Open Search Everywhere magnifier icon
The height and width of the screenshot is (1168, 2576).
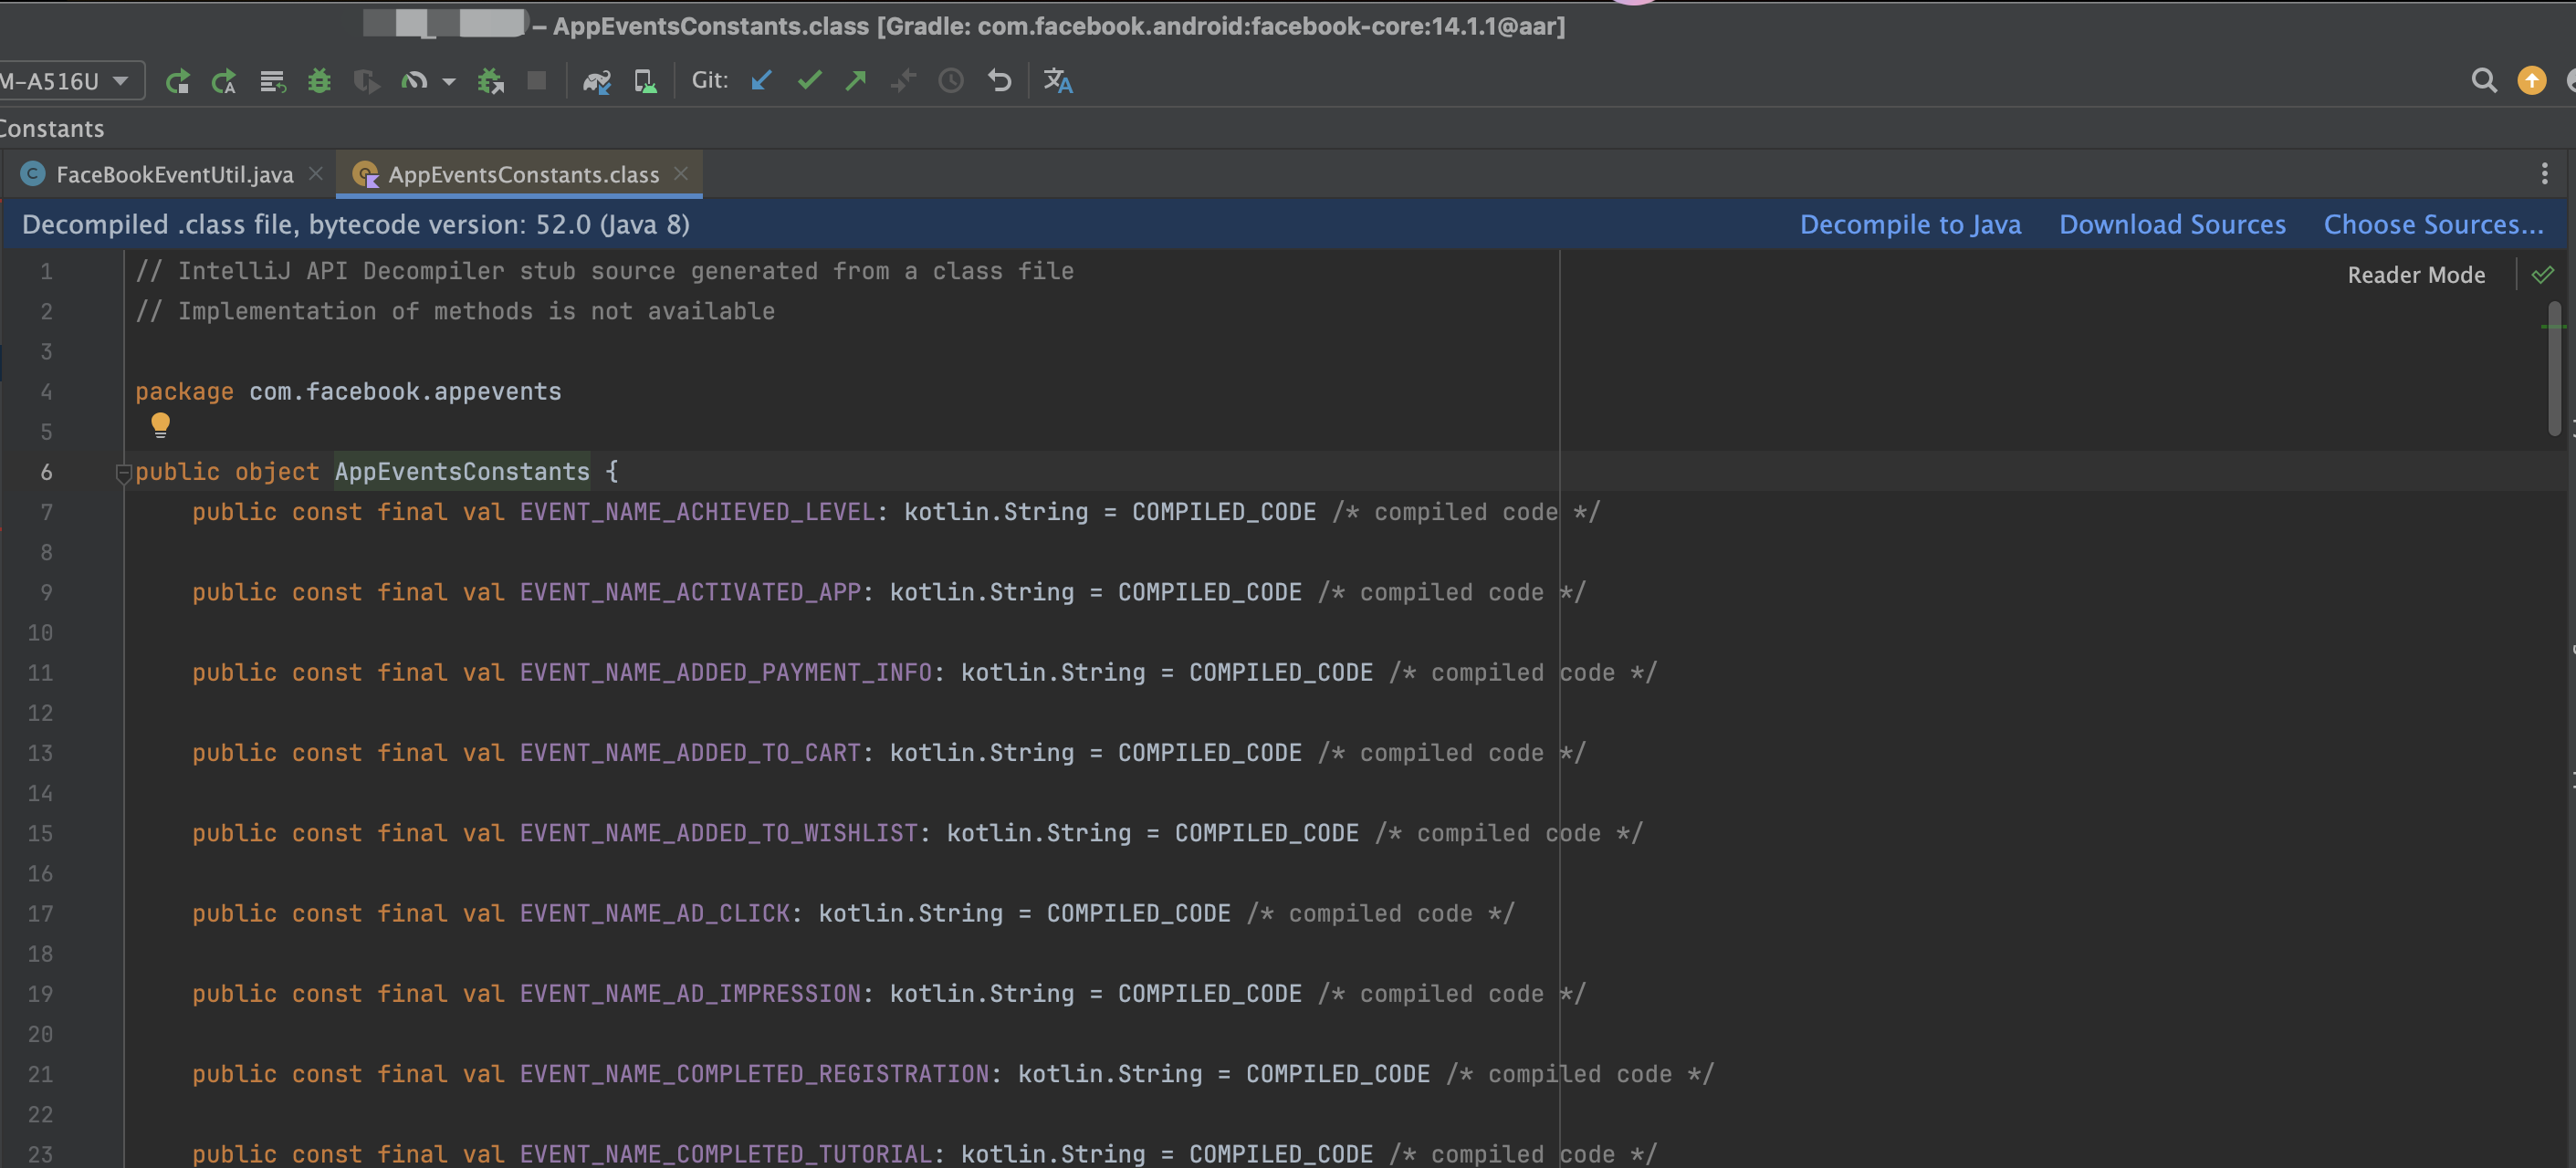click(x=2483, y=81)
